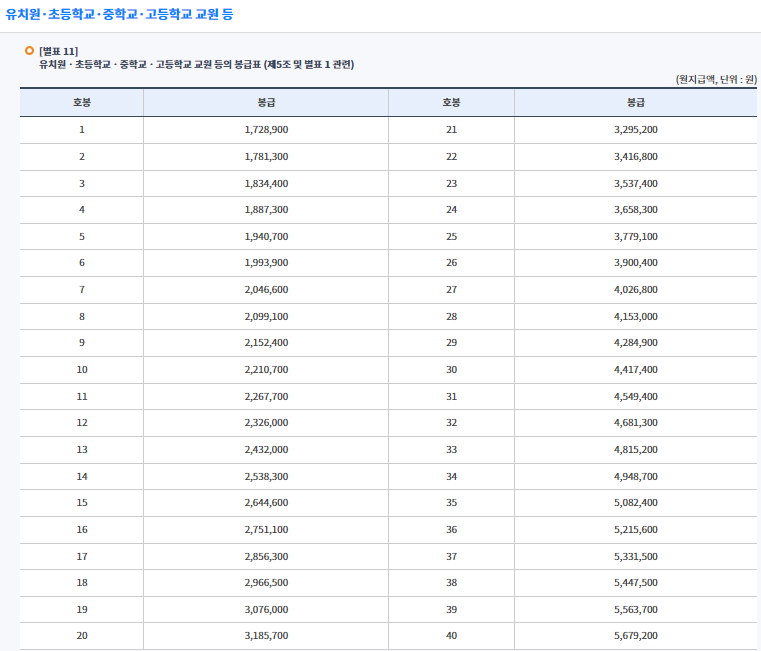Select salary cell 3,185,700

click(x=266, y=636)
